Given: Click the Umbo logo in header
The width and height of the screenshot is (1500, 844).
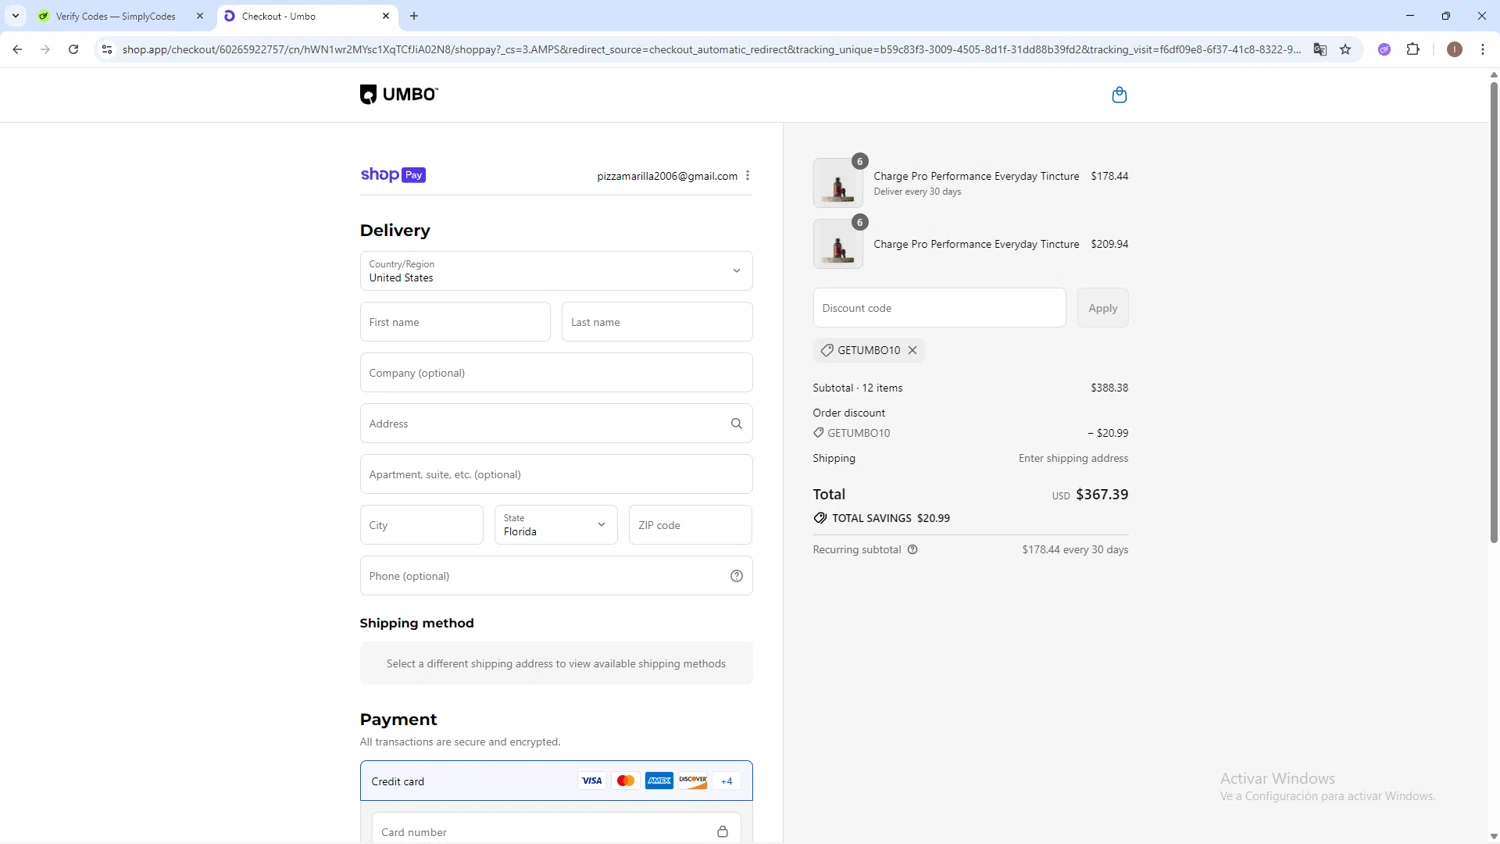Looking at the screenshot, I should click(399, 94).
